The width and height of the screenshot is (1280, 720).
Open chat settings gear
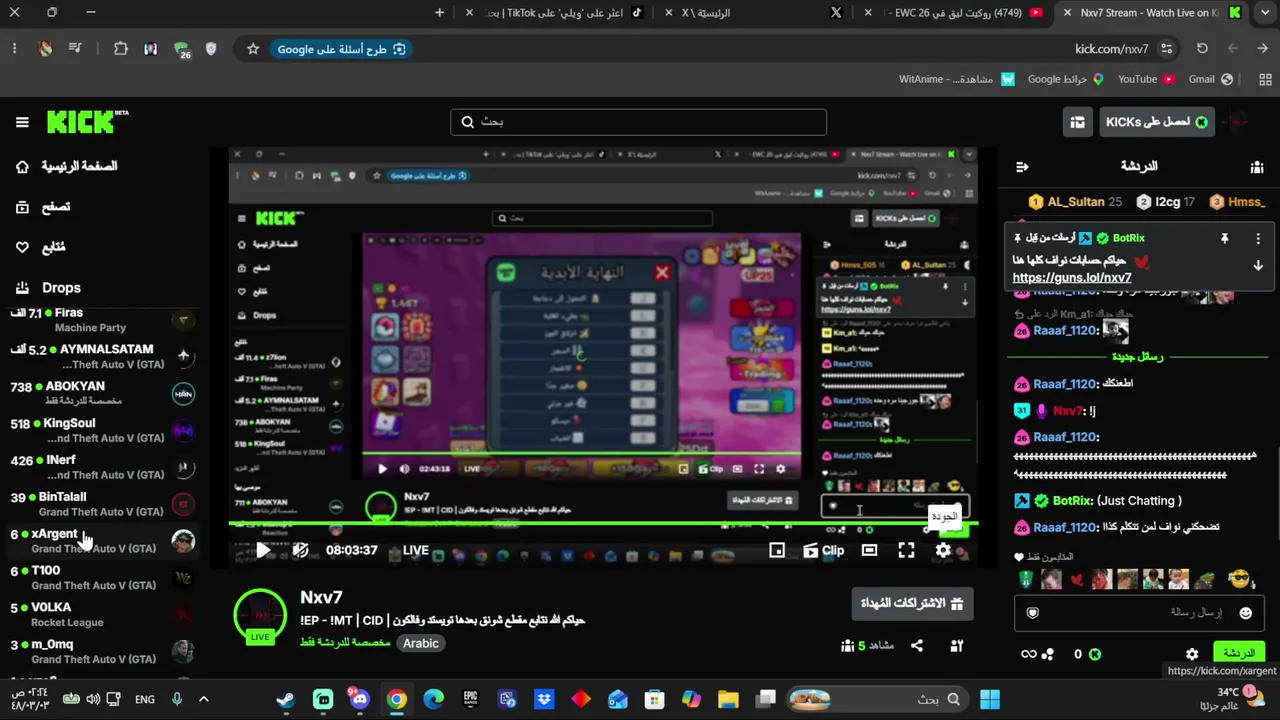[1192, 654]
